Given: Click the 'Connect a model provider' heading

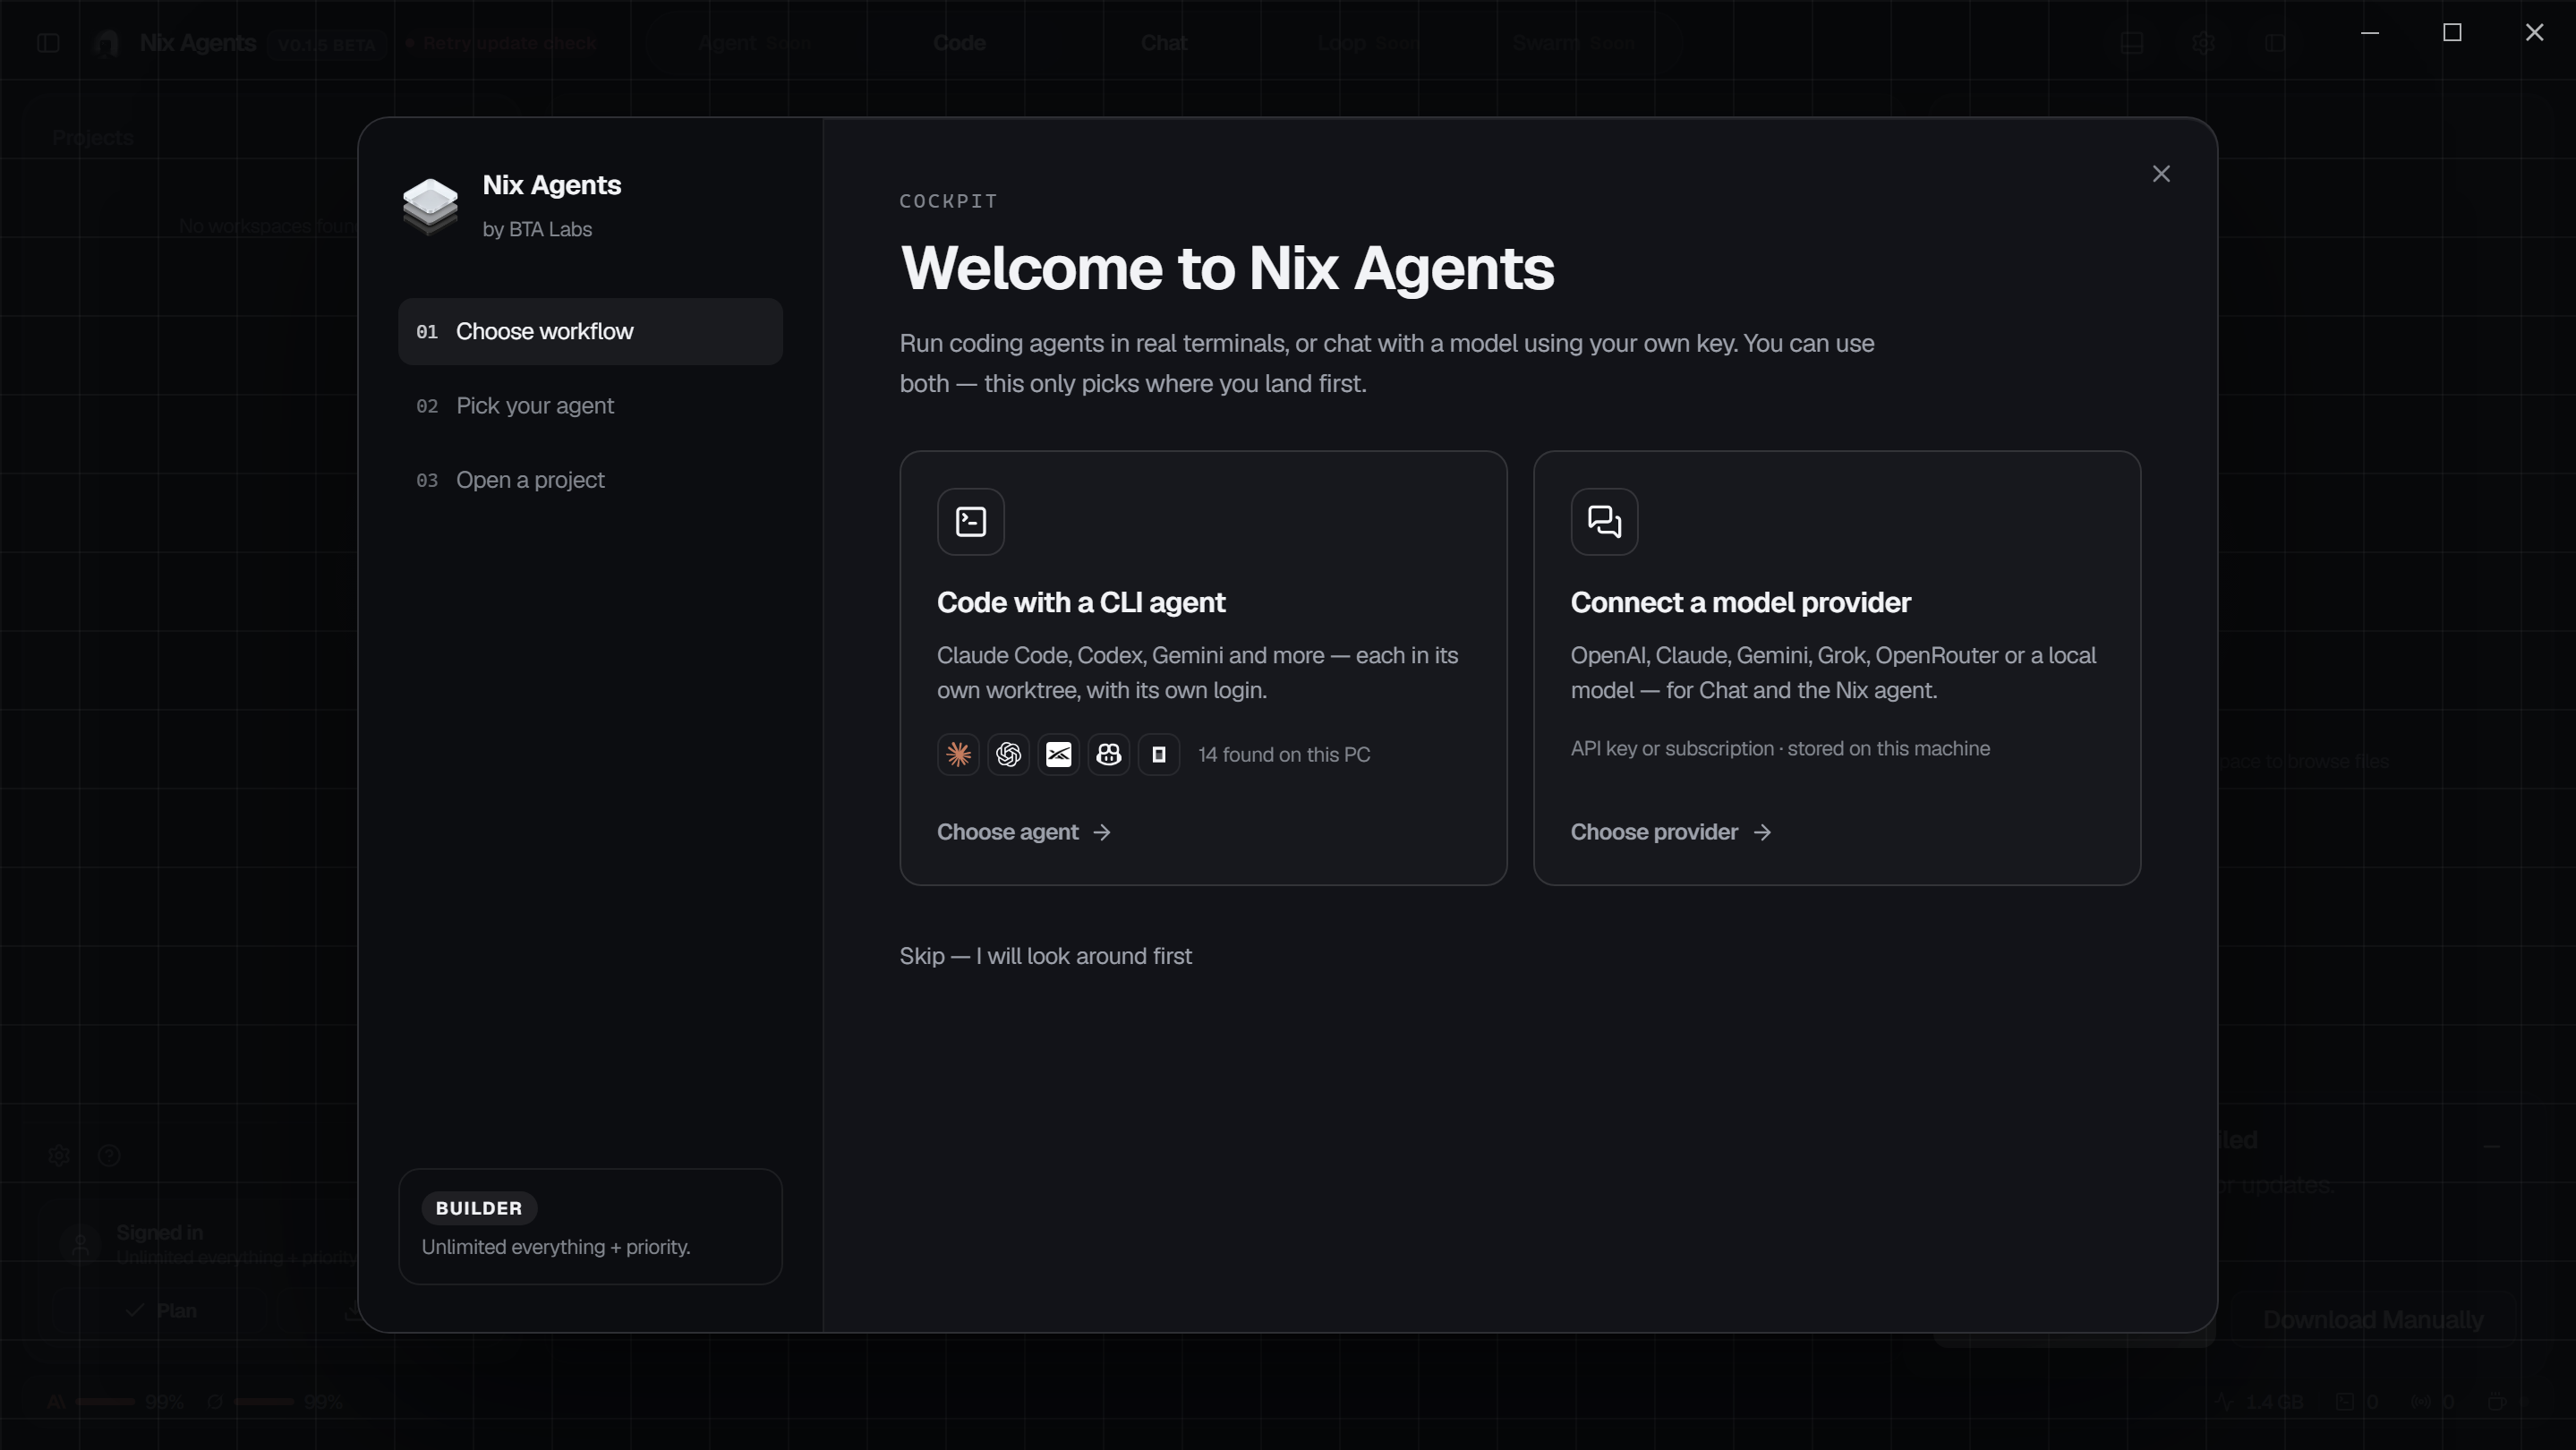Looking at the screenshot, I should (x=1740, y=602).
